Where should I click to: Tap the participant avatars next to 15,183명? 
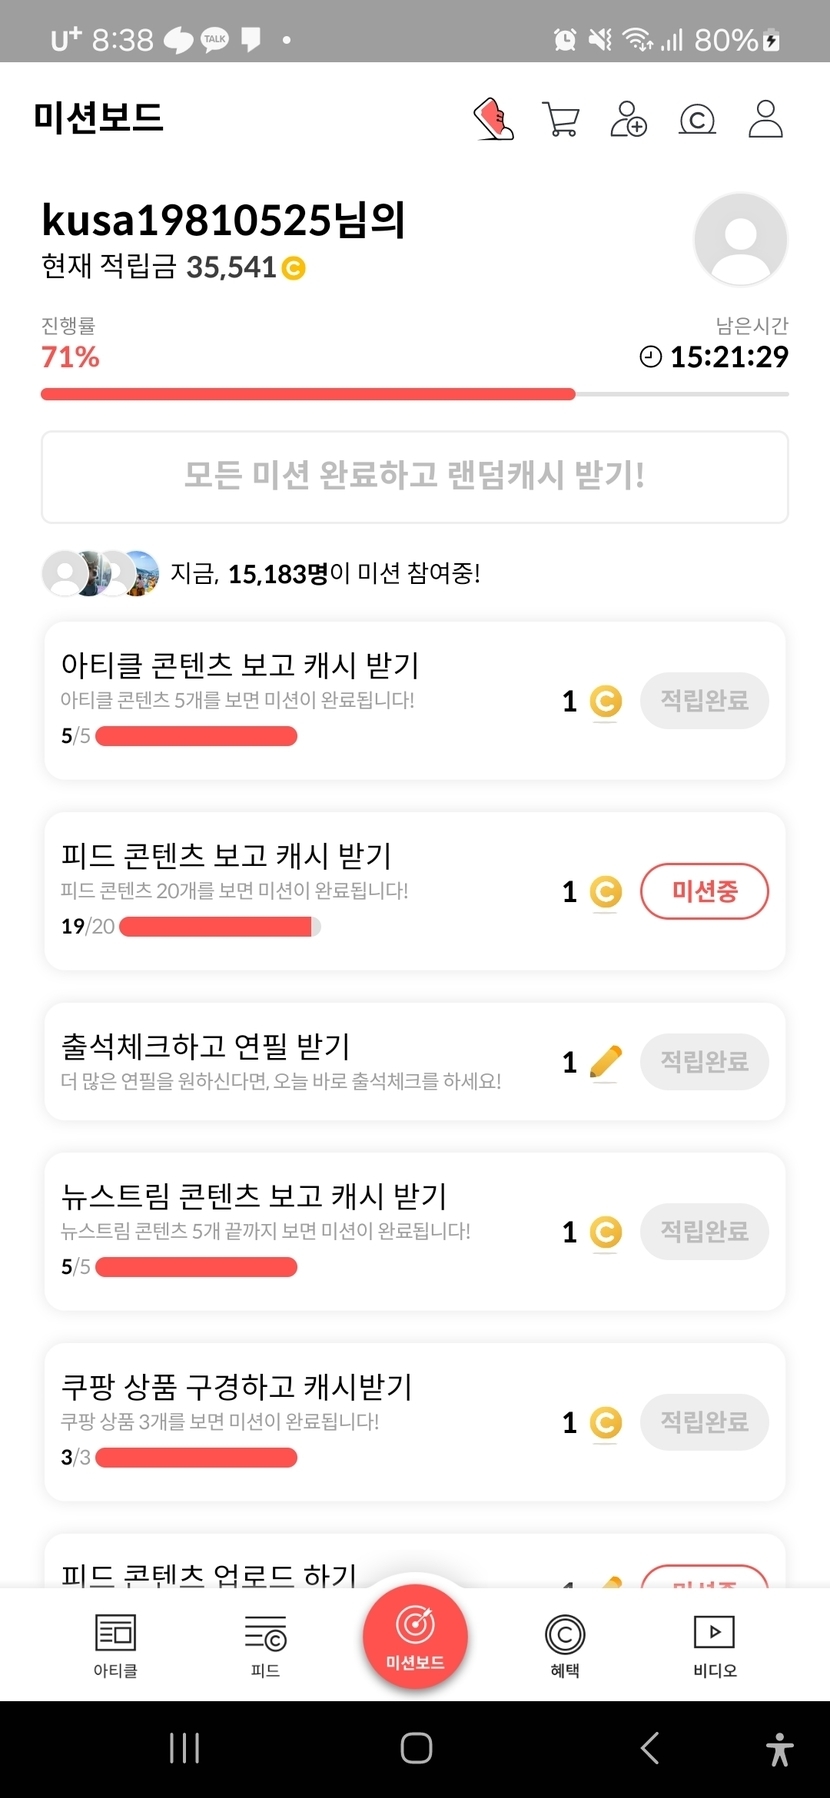[x=100, y=574]
